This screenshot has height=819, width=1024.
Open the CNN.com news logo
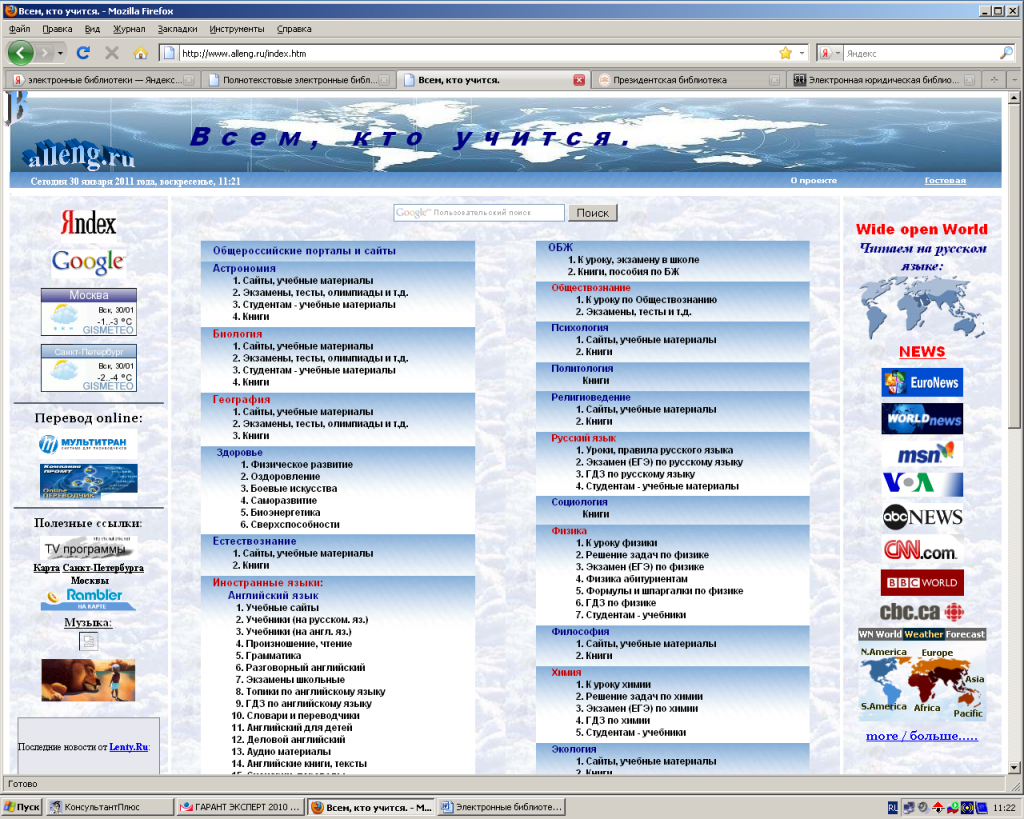[922, 550]
